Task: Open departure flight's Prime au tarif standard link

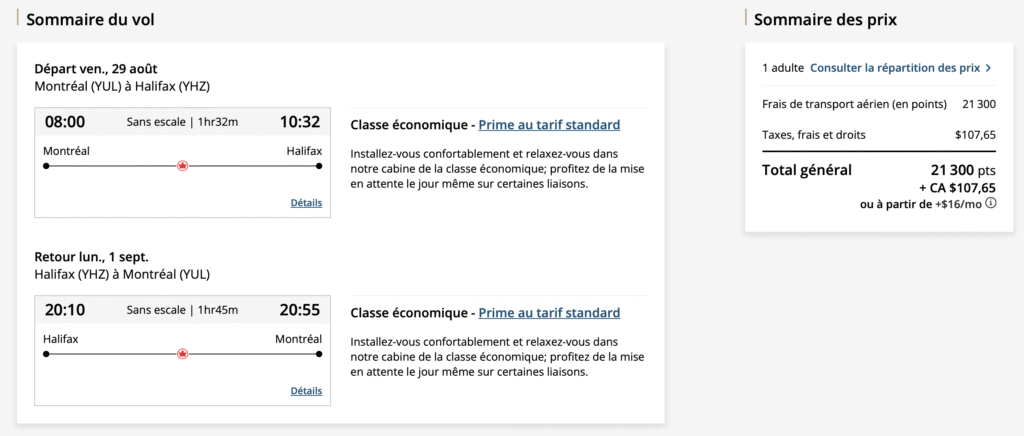Action: point(549,125)
